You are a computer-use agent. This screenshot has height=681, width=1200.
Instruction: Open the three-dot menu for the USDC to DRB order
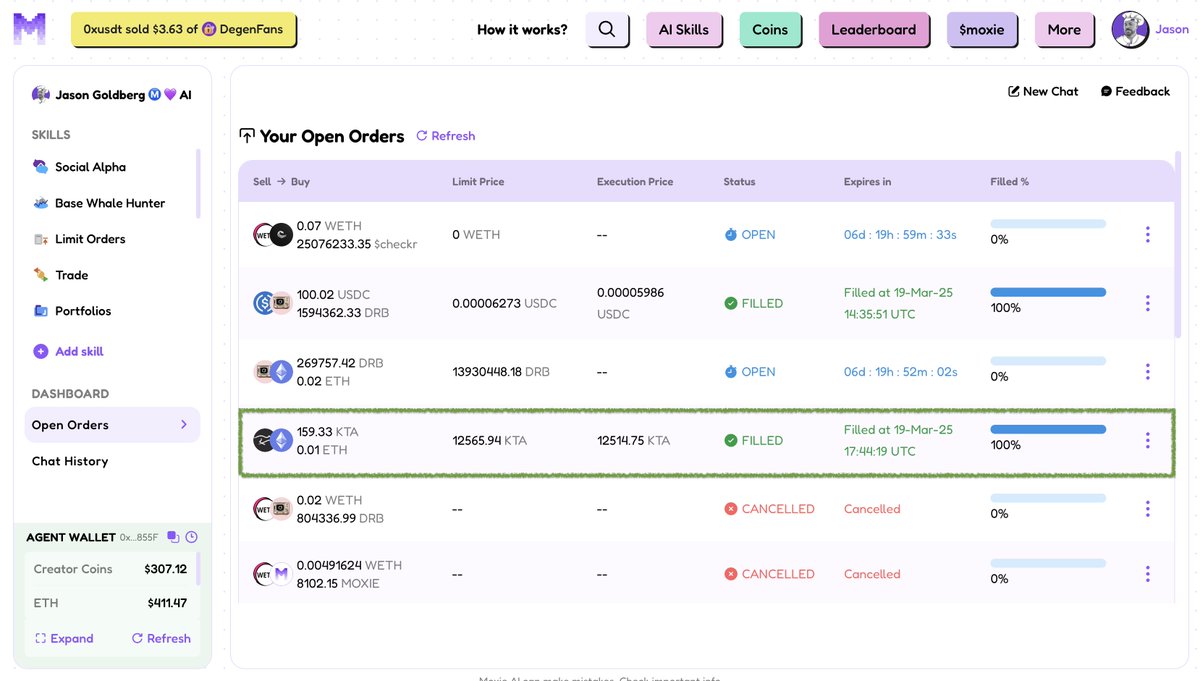pos(1147,303)
